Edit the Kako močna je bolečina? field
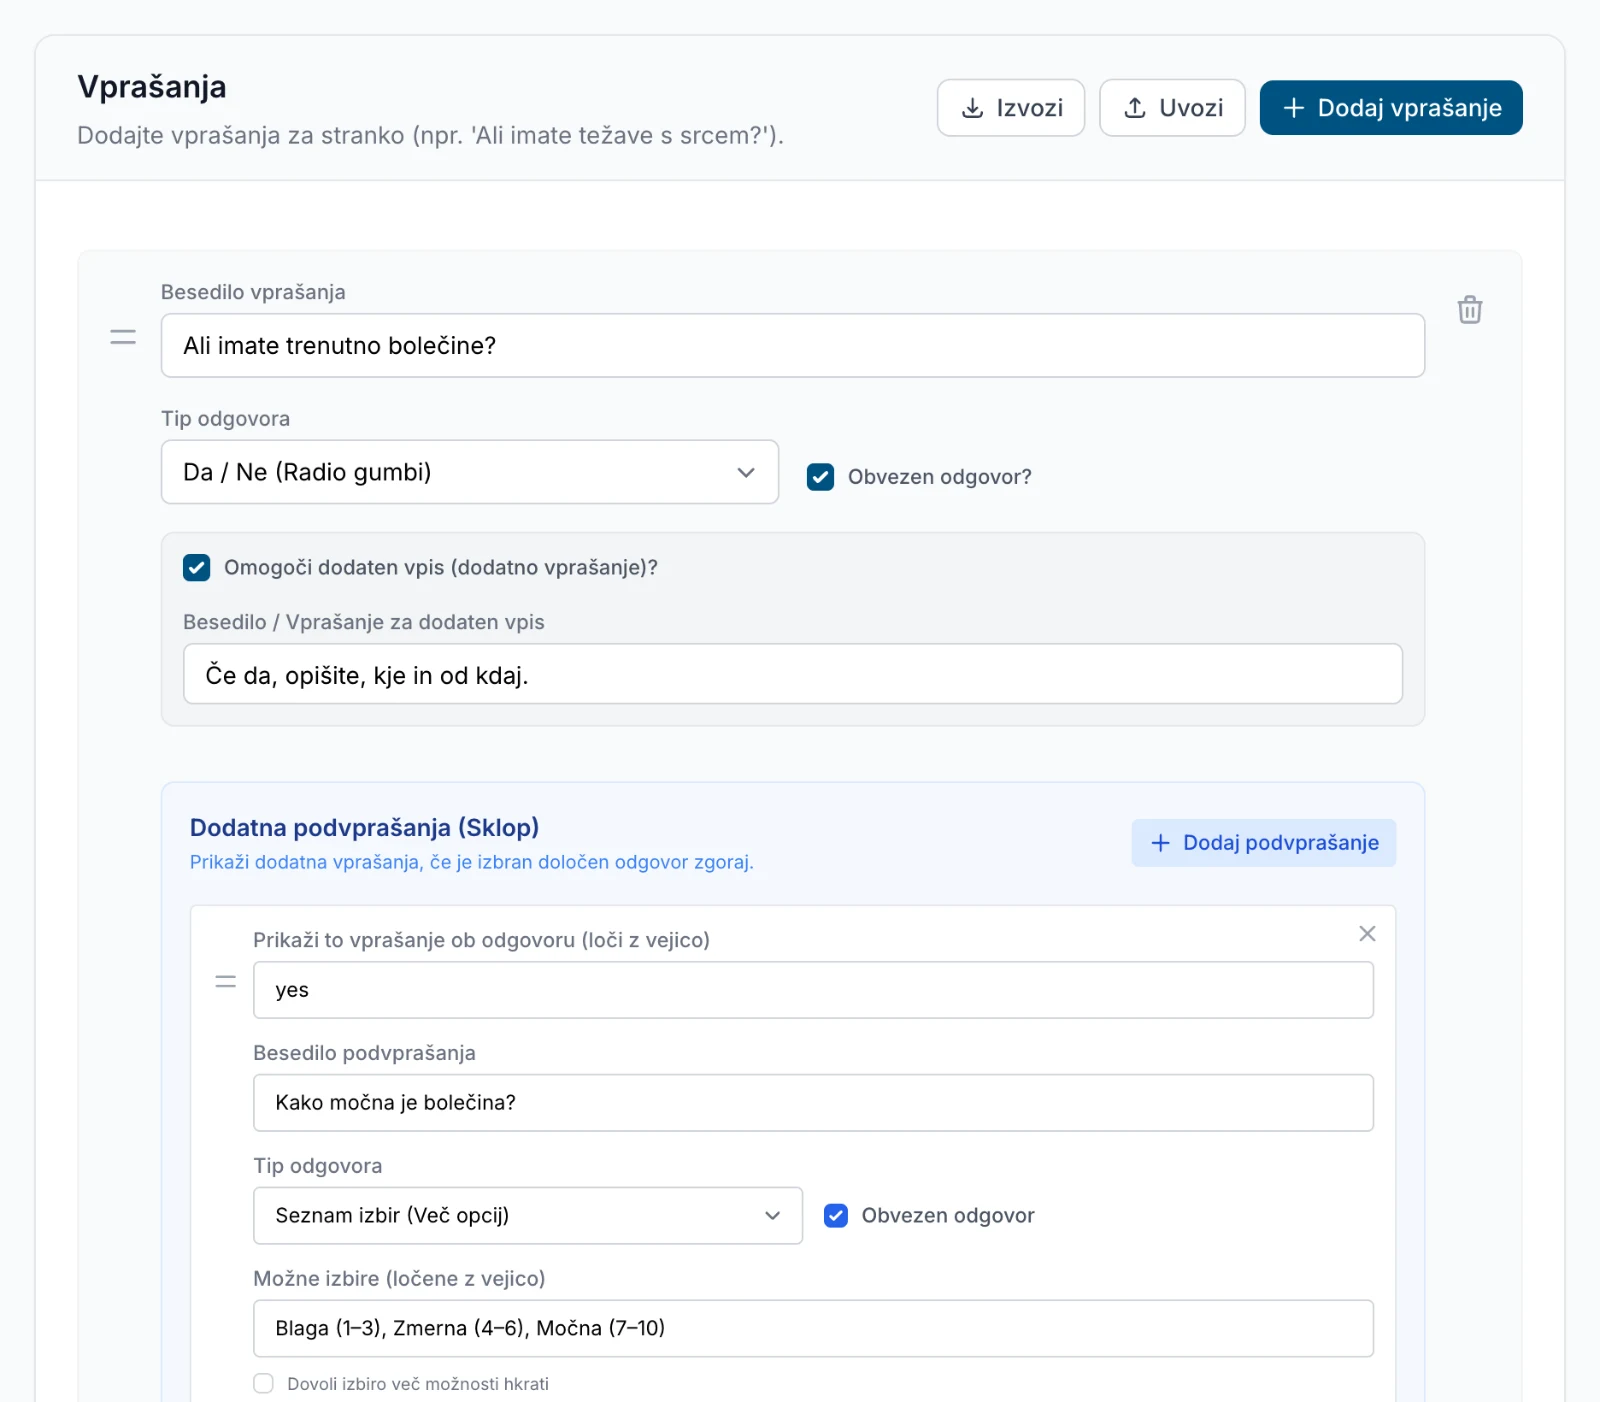 813,1102
